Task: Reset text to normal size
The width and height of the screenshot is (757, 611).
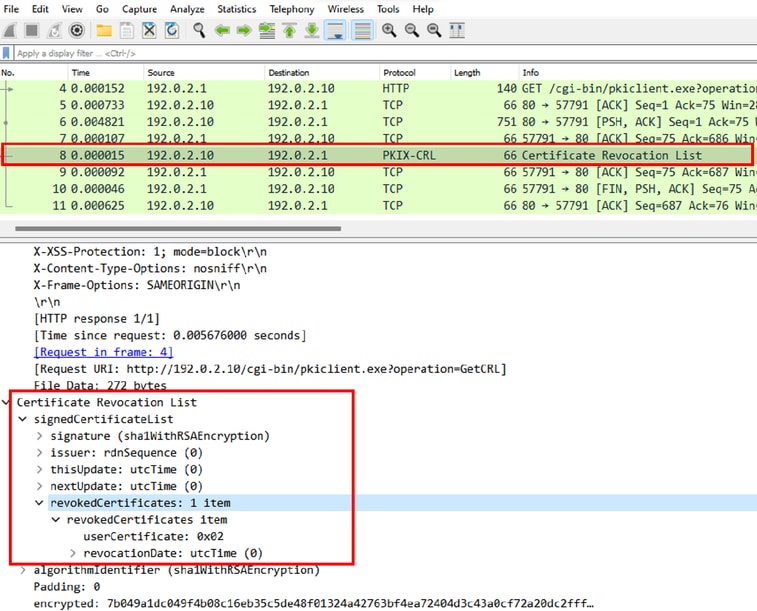Action: pyautogui.click(x=434, y=30)
